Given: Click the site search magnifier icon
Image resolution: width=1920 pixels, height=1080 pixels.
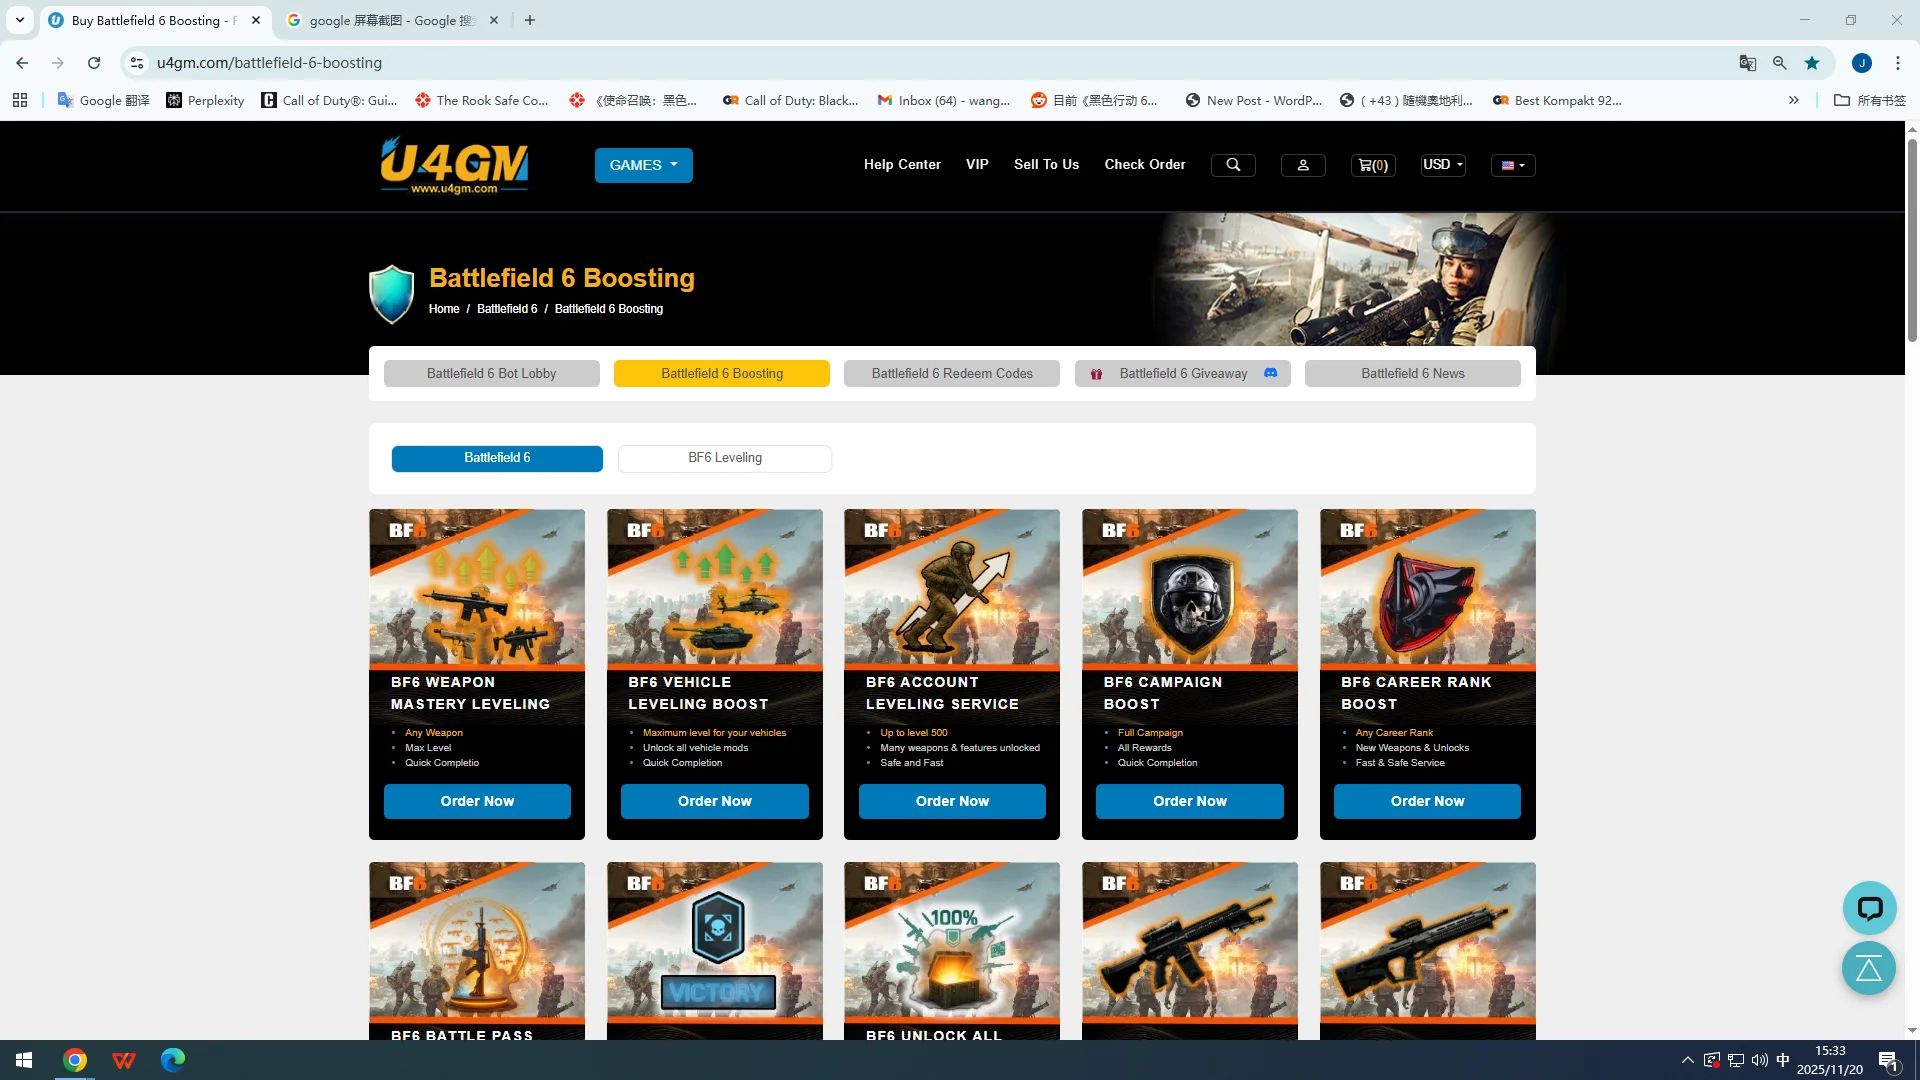Looking at the screenshot, I should pyautogui.click(x=1233, y=165).
